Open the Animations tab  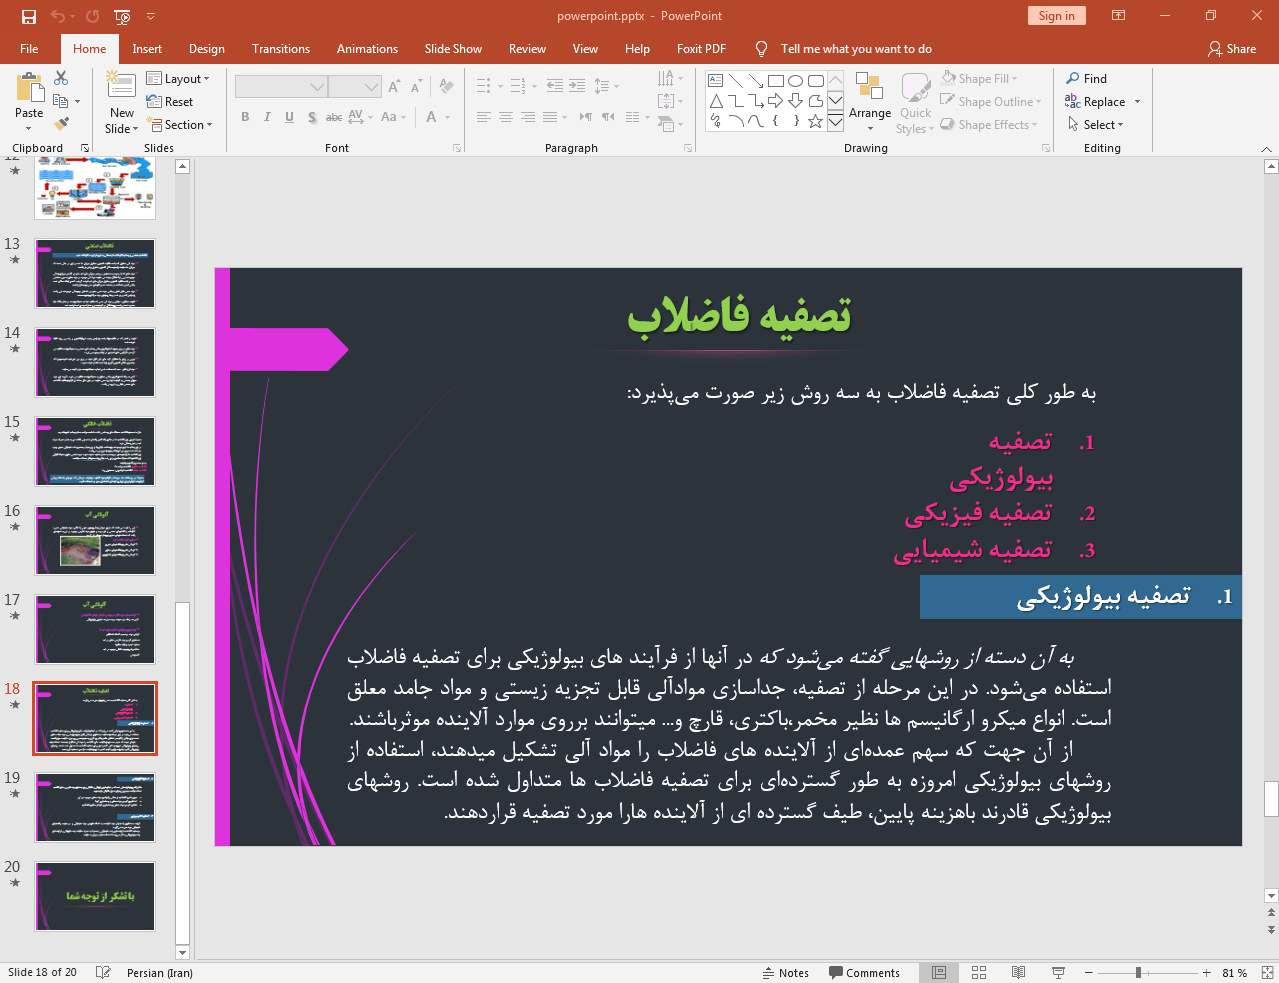pyautogui.click(x=367, y=49)
